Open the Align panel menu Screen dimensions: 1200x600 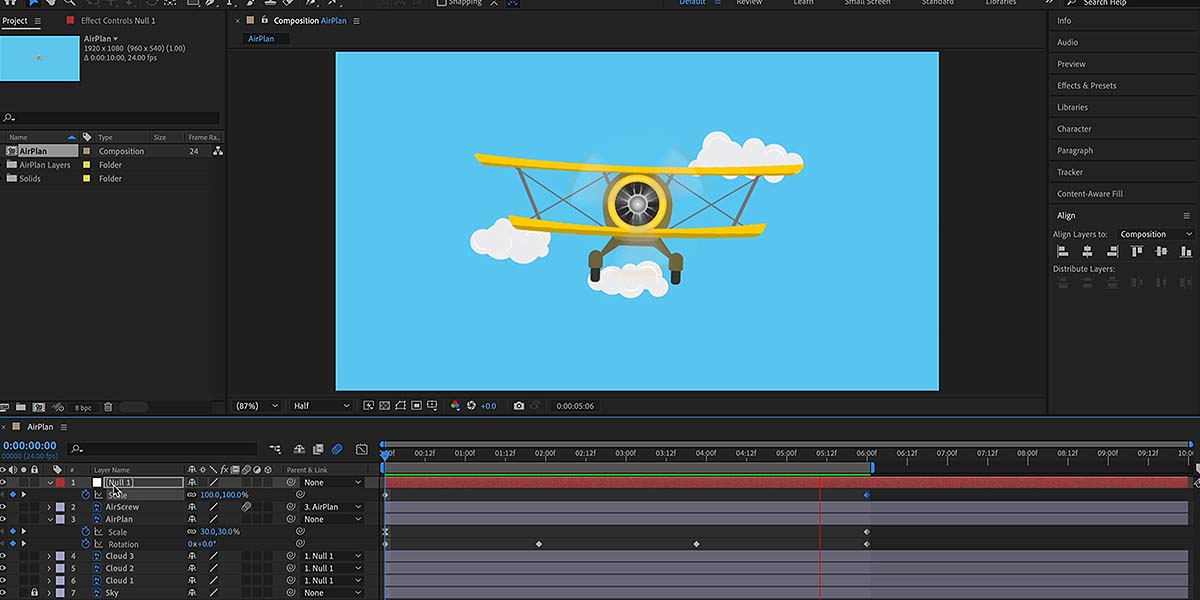[1187, 215]
